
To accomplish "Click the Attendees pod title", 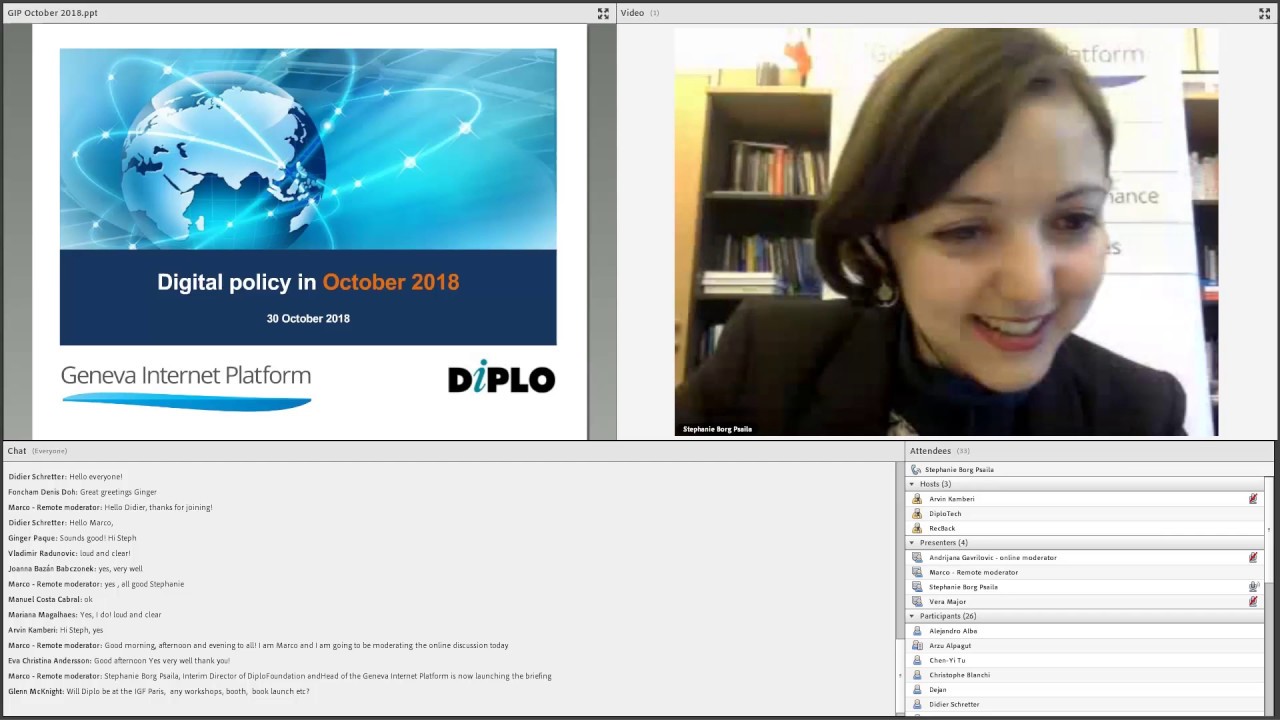I will pos(930,451).
